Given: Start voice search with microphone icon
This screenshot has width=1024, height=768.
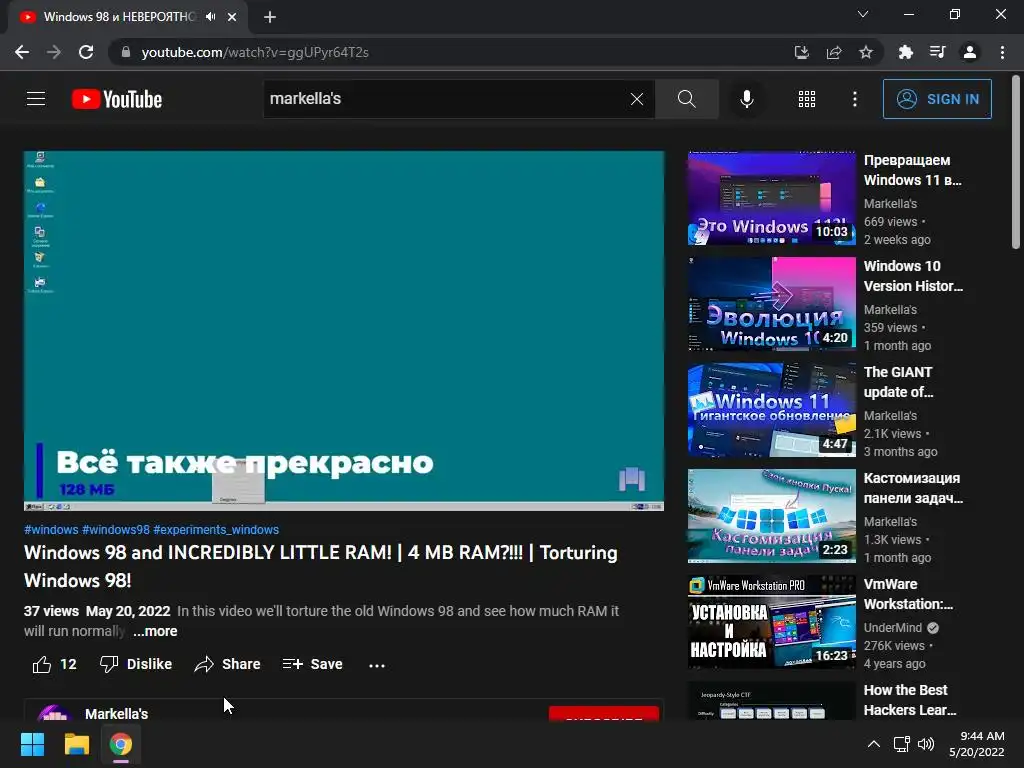Looking at the screenshot, I should tap(746, 99).
